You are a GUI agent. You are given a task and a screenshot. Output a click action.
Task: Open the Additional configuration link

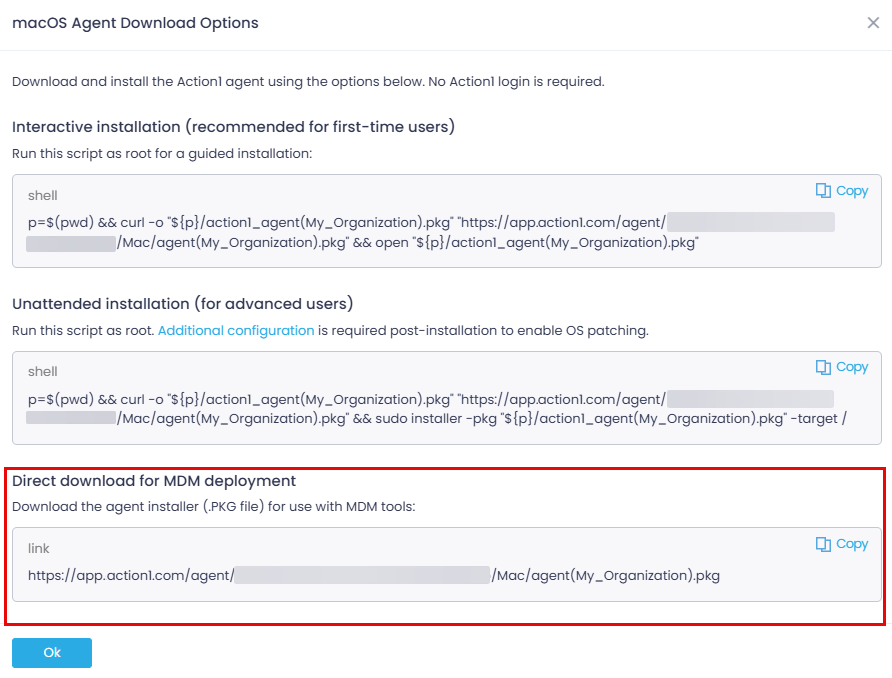click(x=237, y=330)
